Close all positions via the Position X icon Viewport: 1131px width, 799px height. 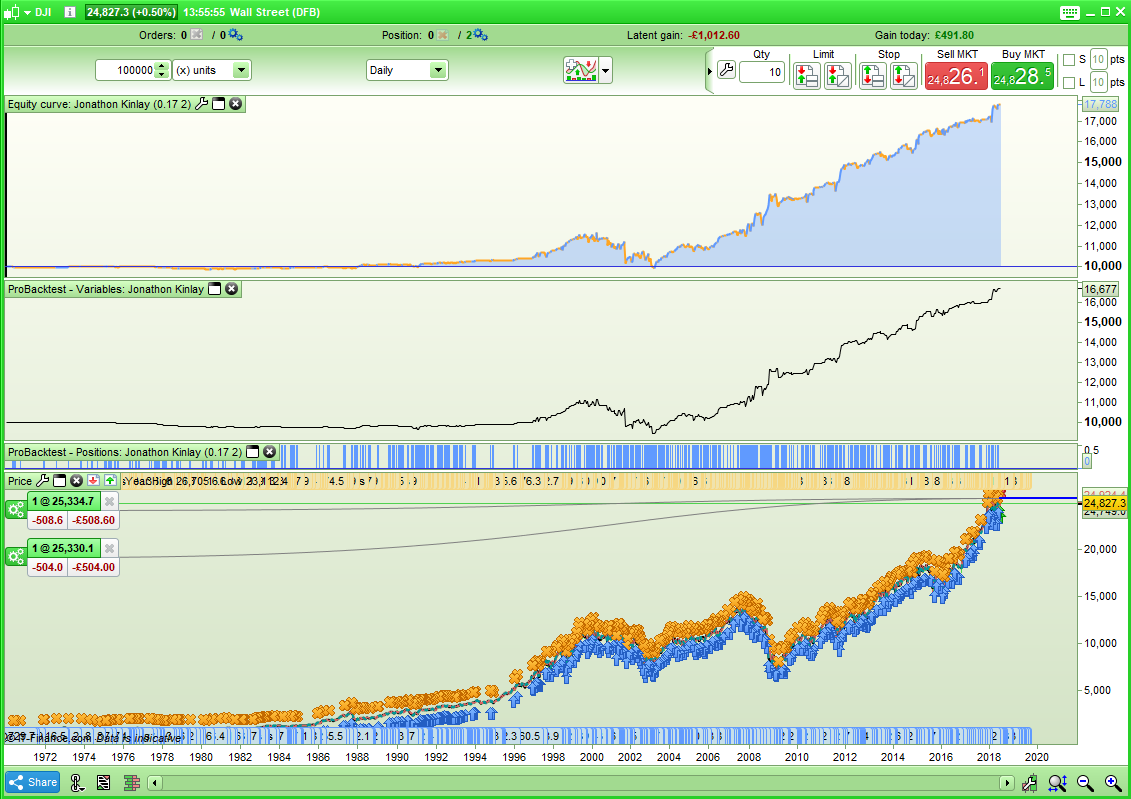click(442, 35)
